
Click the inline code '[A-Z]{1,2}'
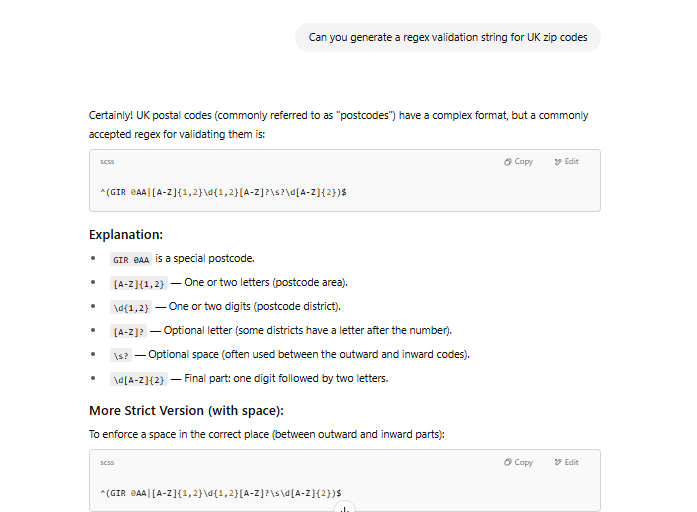click(x=139, y=283)
